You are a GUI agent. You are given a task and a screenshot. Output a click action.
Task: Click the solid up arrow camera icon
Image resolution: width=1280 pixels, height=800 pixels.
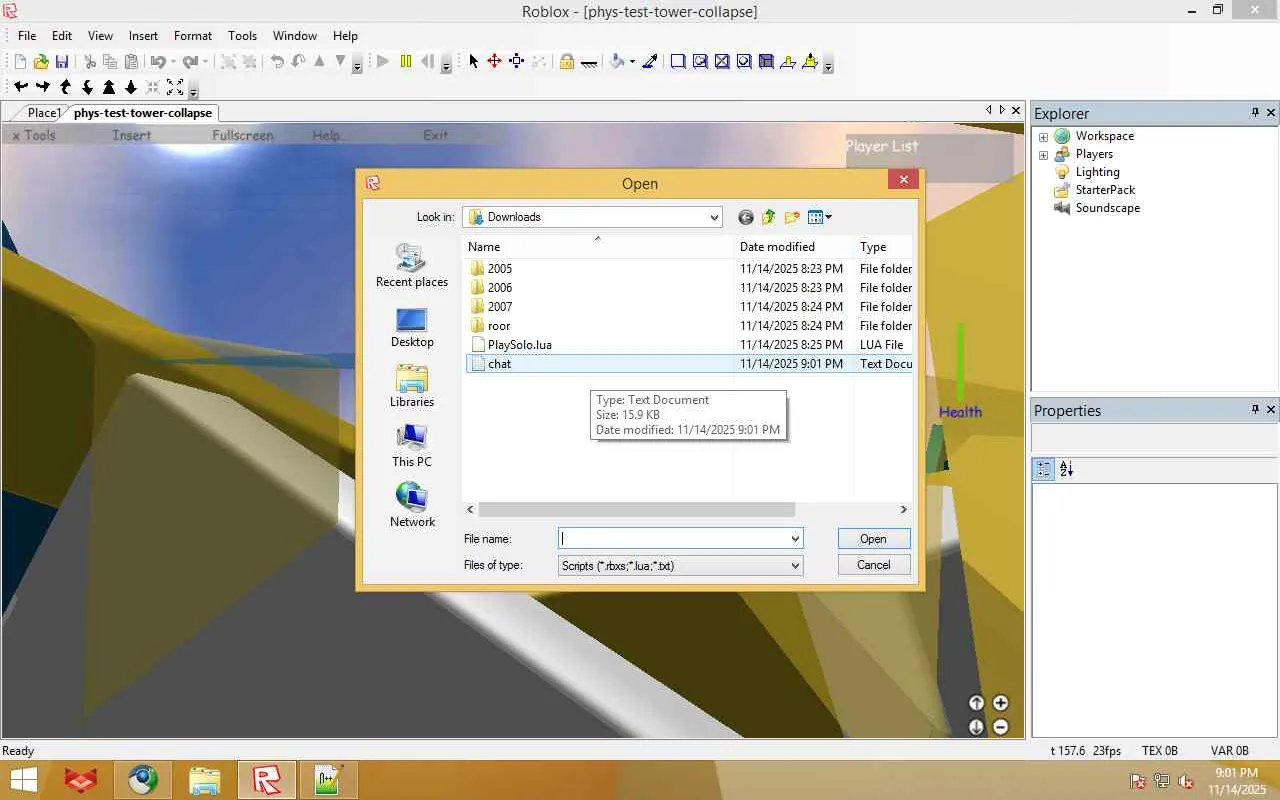(x=109, y=88)
